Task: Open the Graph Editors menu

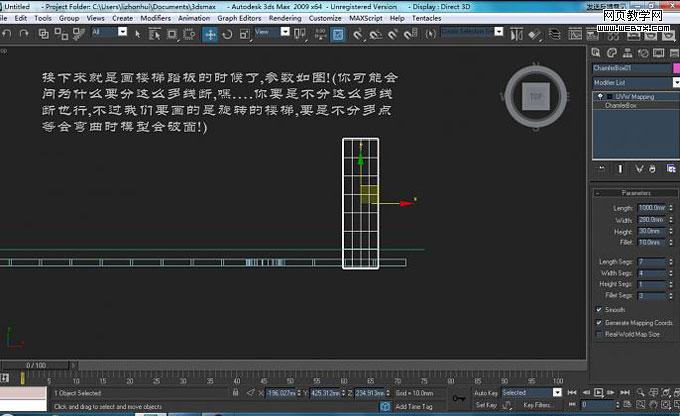Action: pos(239,18)
